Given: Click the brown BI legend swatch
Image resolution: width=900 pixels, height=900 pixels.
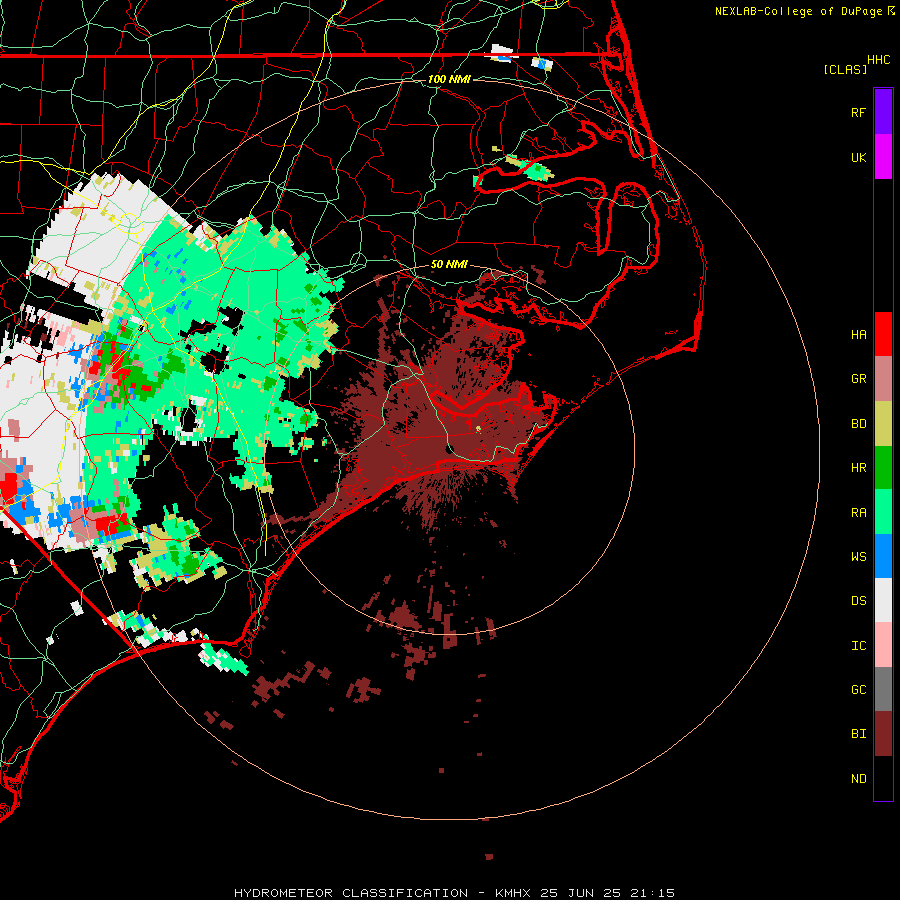Looking at the screenshot, I should click(883, 734).
